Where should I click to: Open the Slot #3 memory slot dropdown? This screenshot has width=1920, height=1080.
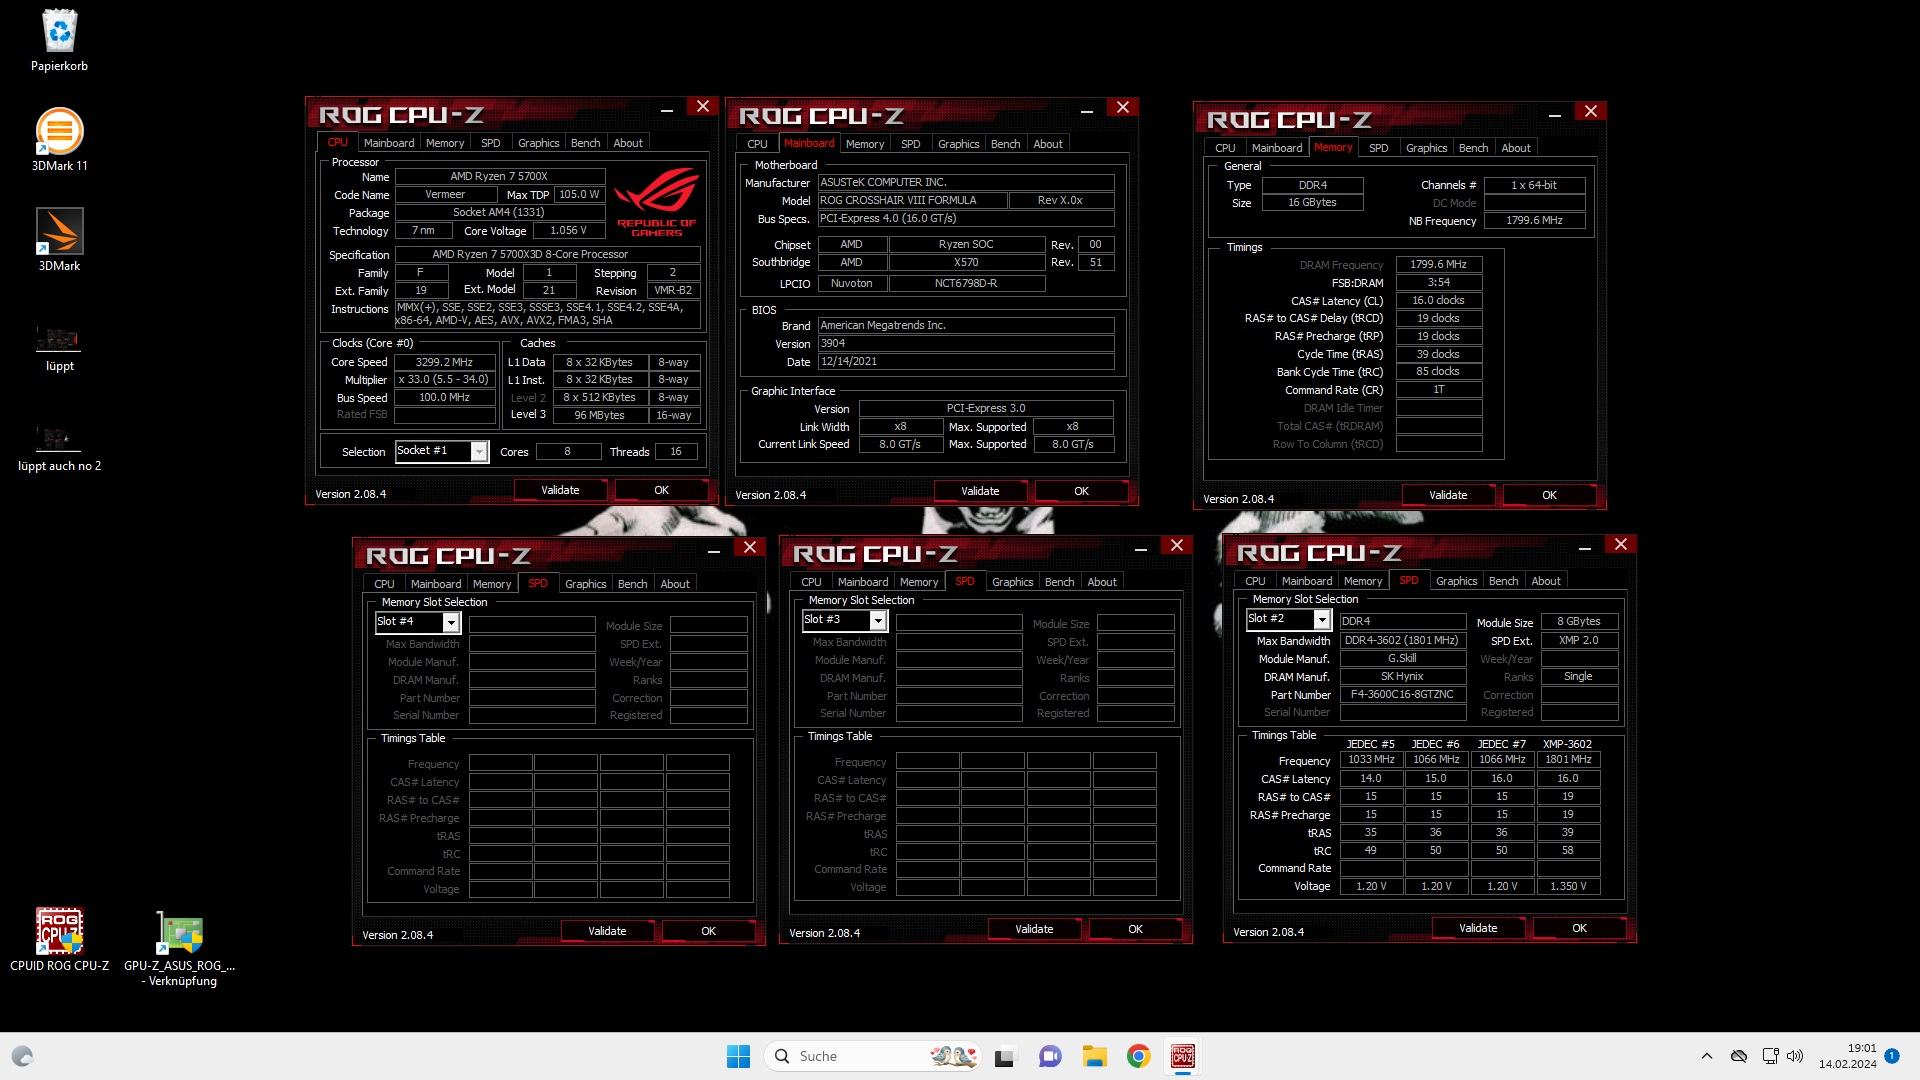pyautogui.click(x=844, y=620)
